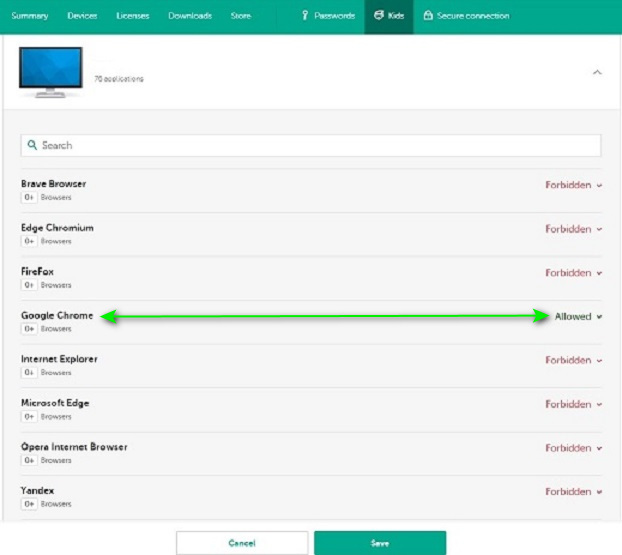Click the lock icon for Secure connection
622x555 pixels.
pos(428,15)
